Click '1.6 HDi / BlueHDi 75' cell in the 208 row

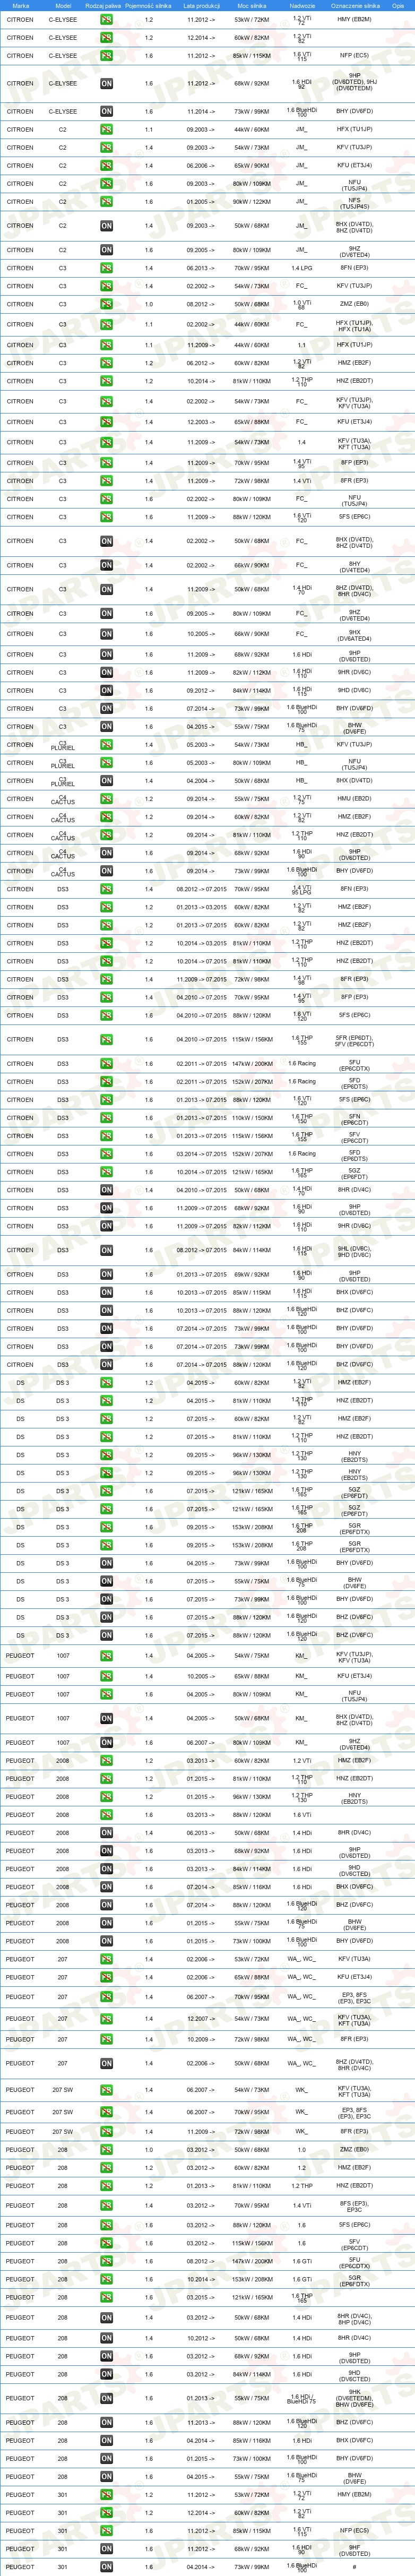pos(302,2398)
